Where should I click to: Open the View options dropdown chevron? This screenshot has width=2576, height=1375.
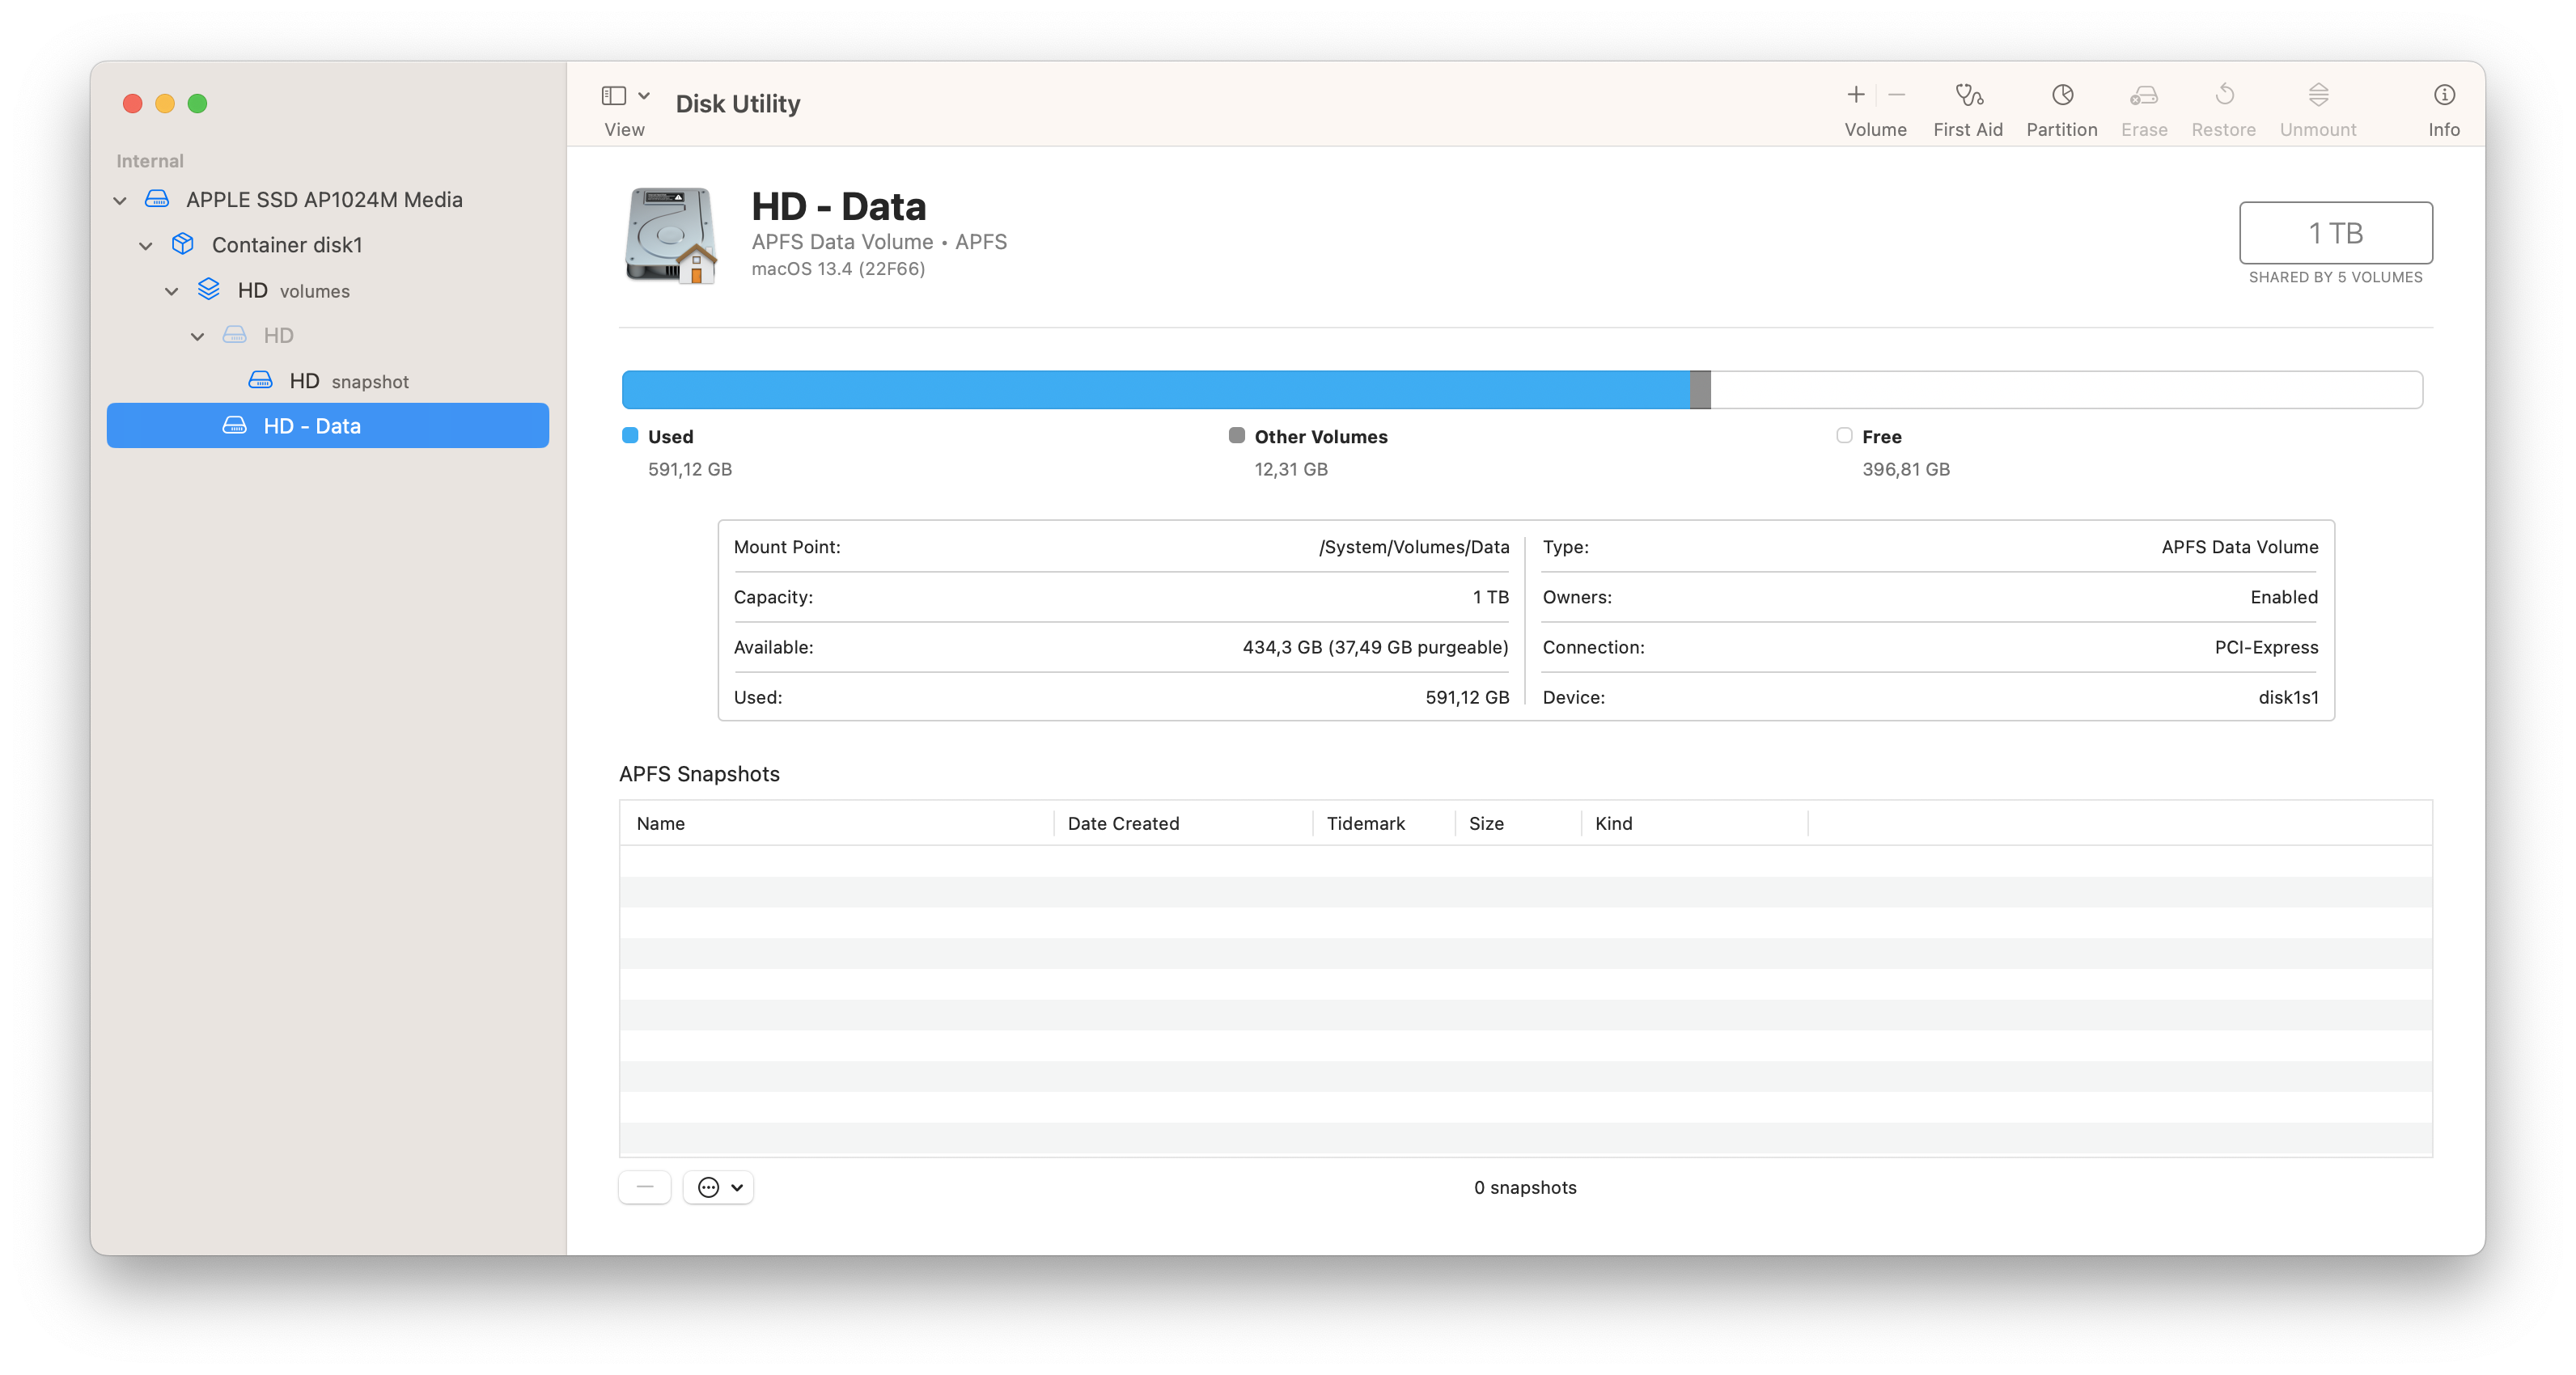[644, 95]
